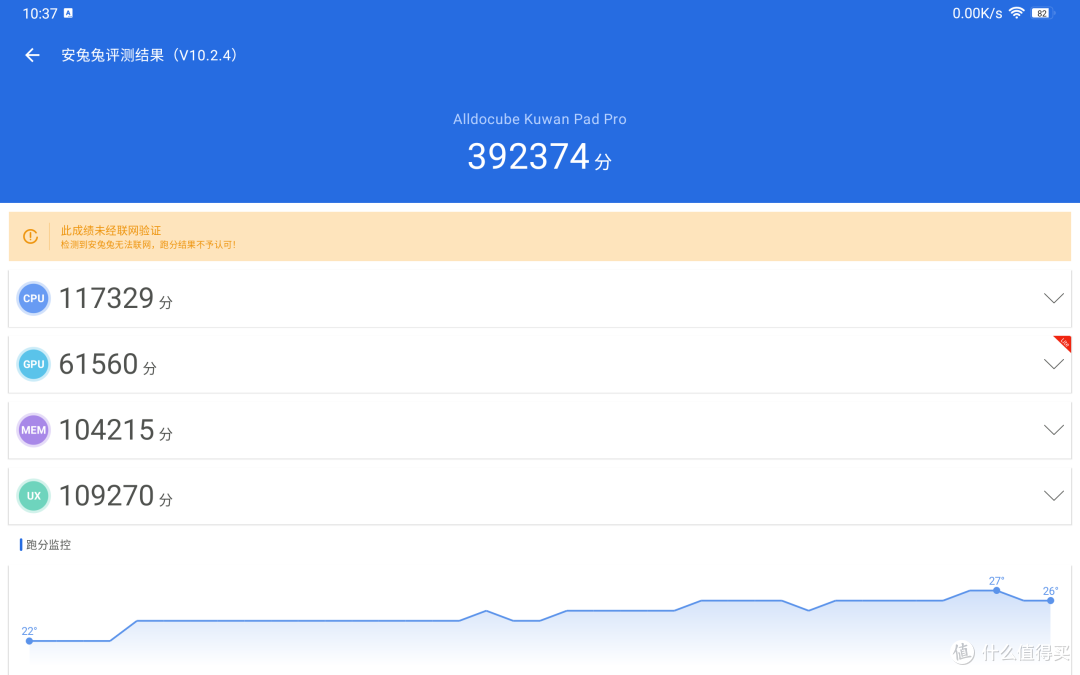Tap the battery indicator showing 82
1080x675 pixels.
click(x=1042, y=13)
